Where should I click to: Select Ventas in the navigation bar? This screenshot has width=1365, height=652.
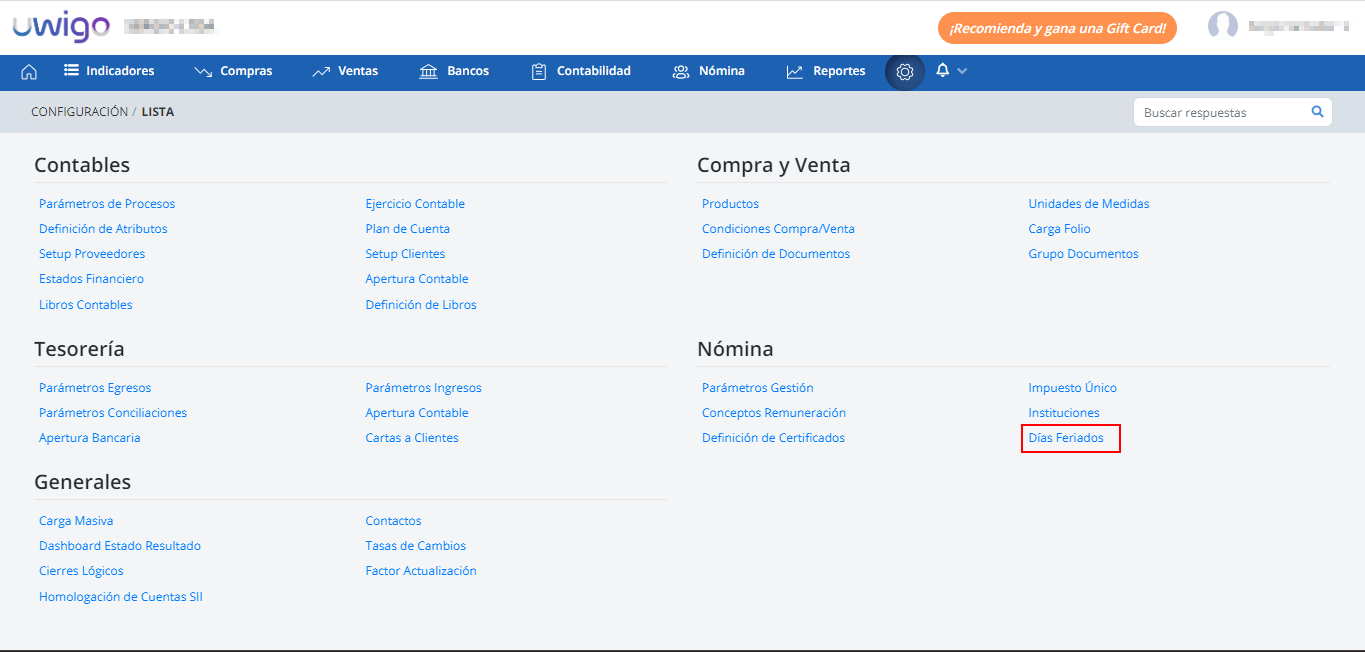(345, 71)
